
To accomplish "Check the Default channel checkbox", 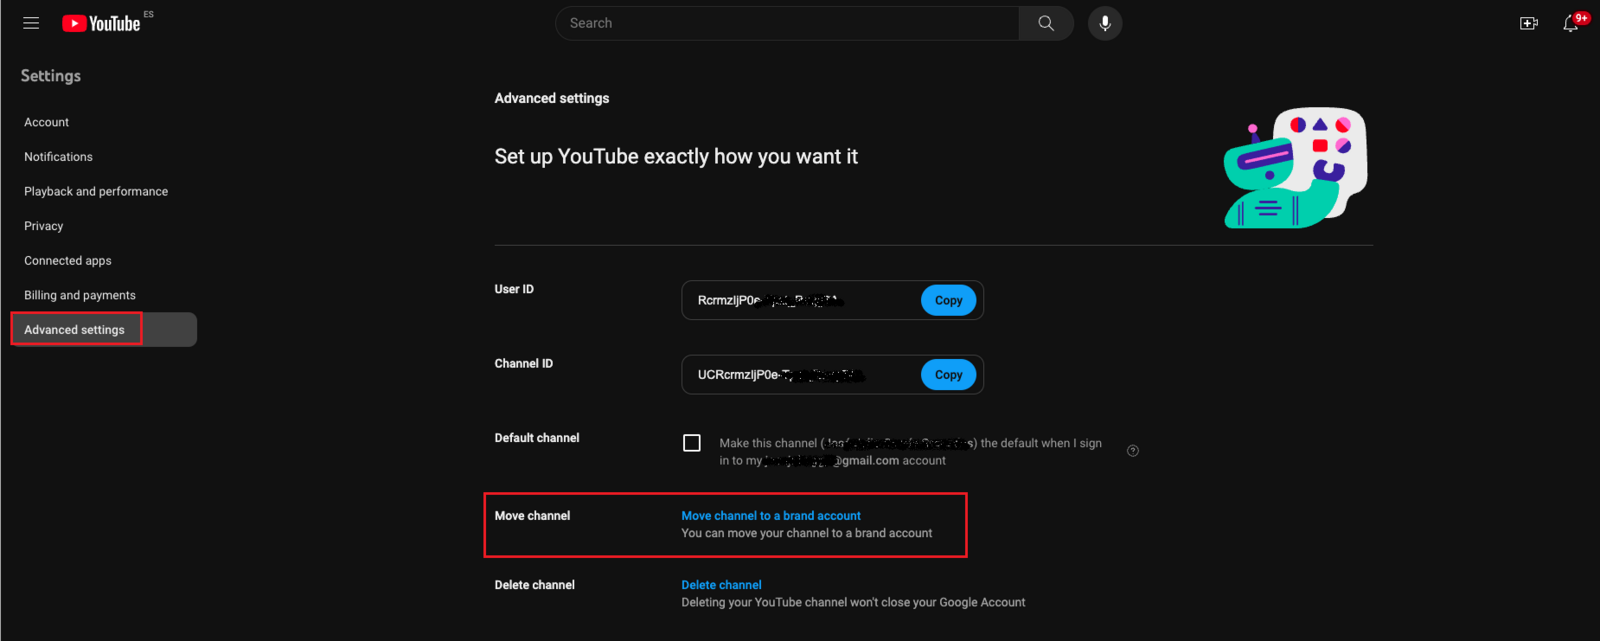I will (692, 443).
